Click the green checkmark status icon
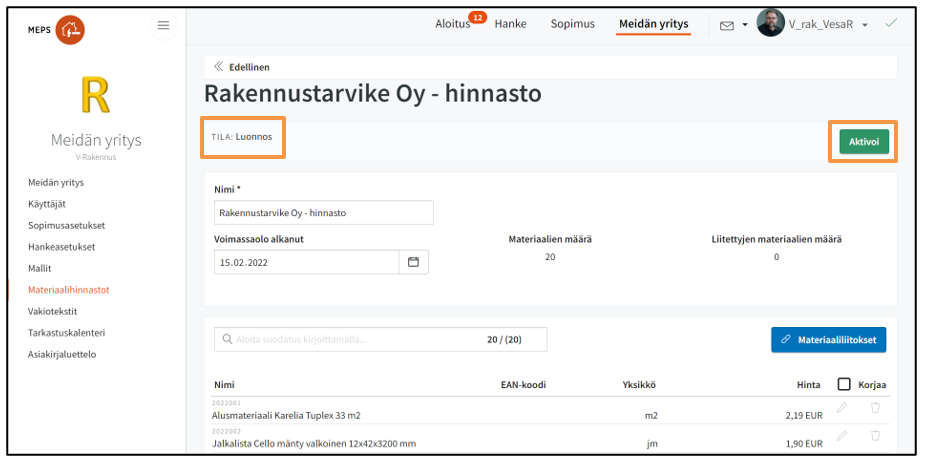This screenshot has width=925, height=463. pyautogui.click(x=891, y=23)
